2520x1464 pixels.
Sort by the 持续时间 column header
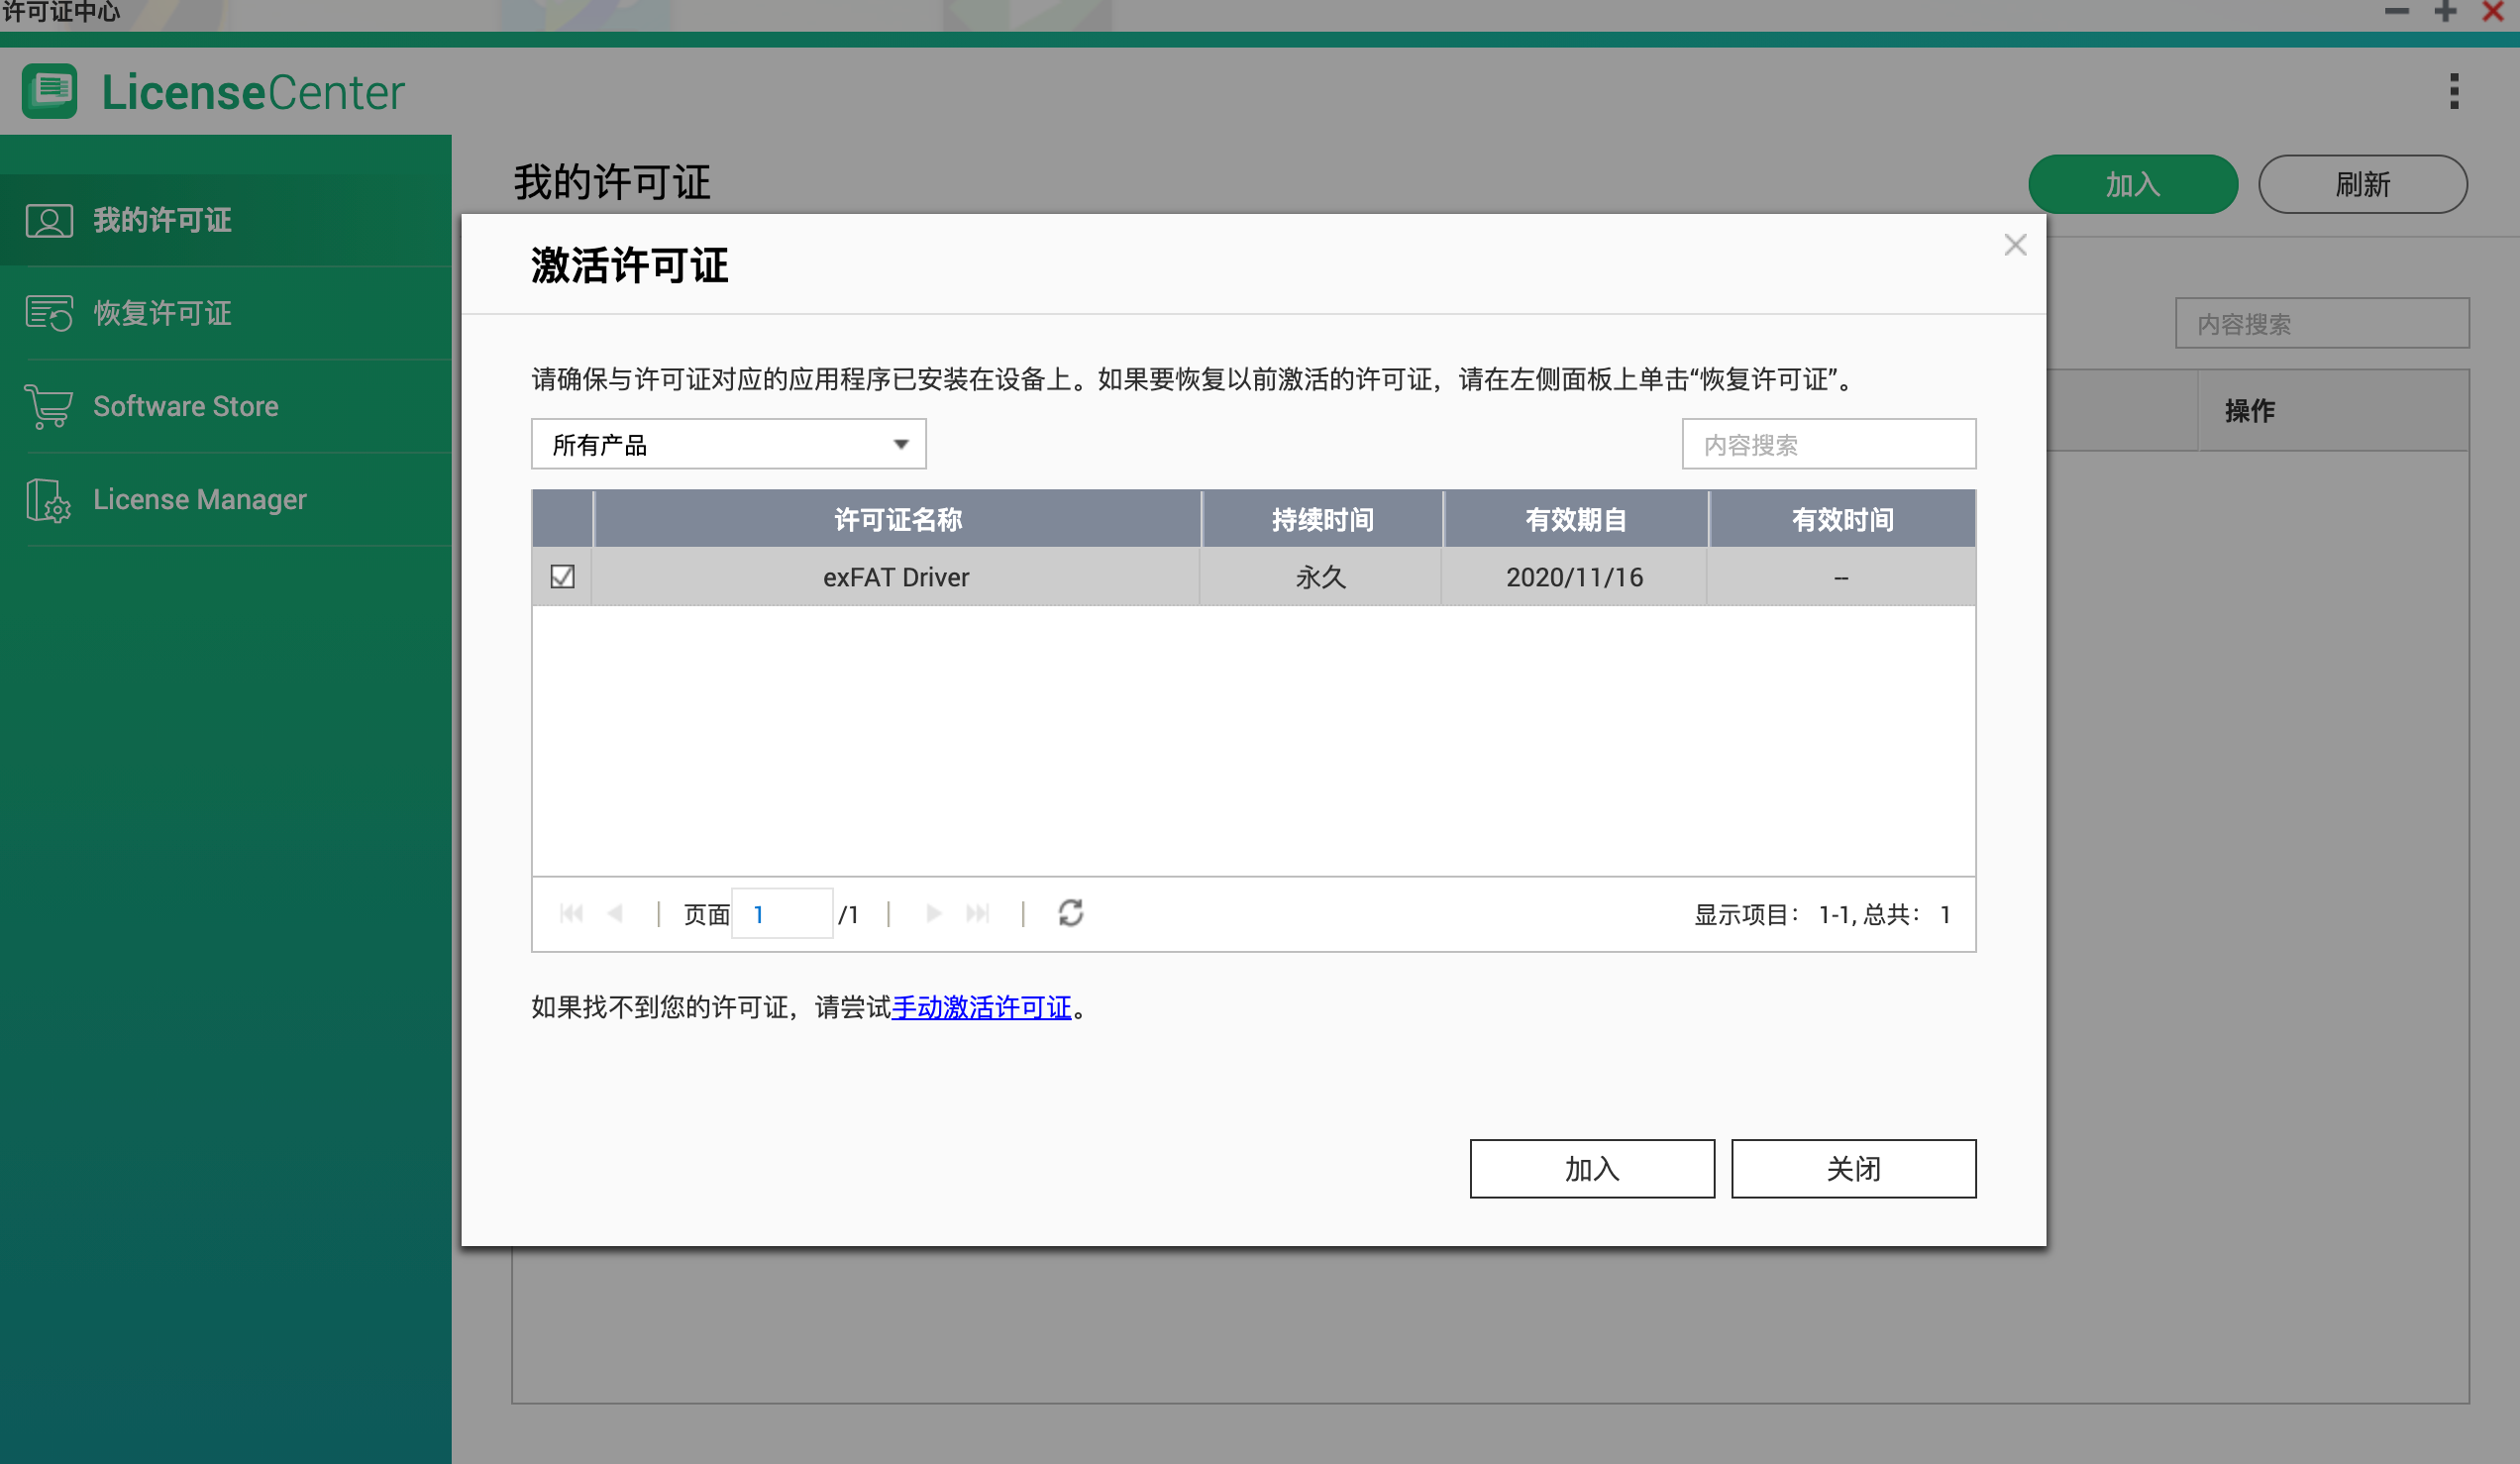point(1322,519)
